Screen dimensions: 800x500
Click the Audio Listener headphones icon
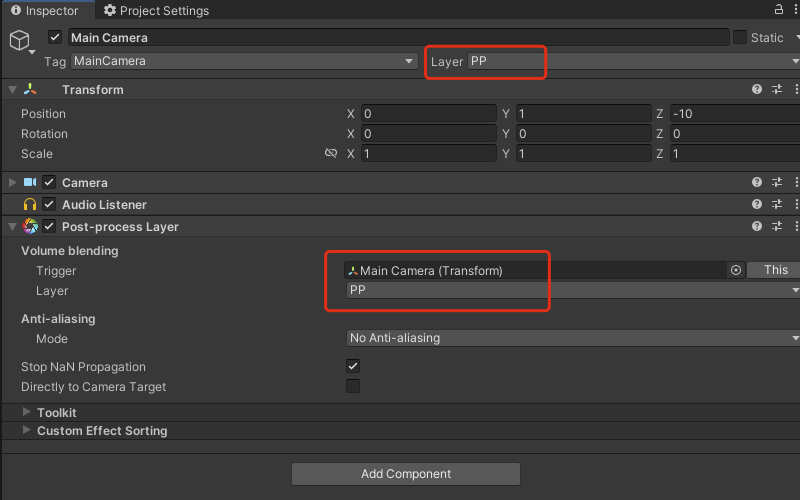click(x=30, y=204)
